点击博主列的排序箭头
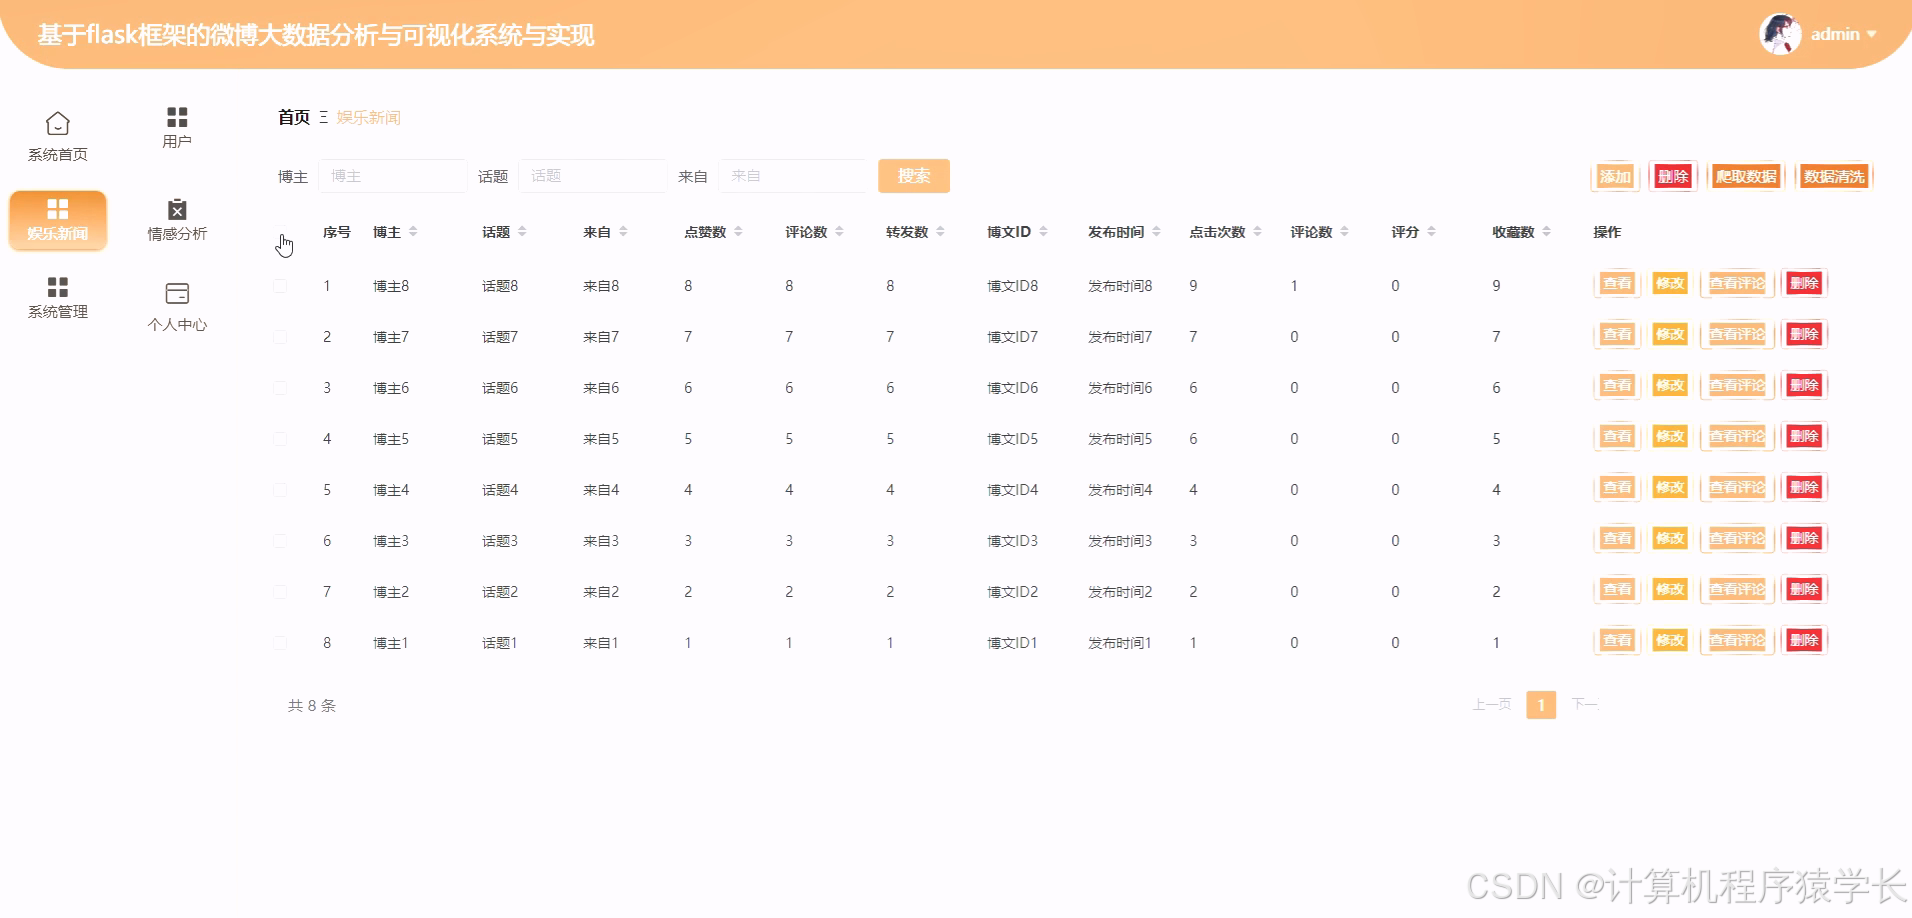This screenshot has height=918, width=1912. [414, 231]
